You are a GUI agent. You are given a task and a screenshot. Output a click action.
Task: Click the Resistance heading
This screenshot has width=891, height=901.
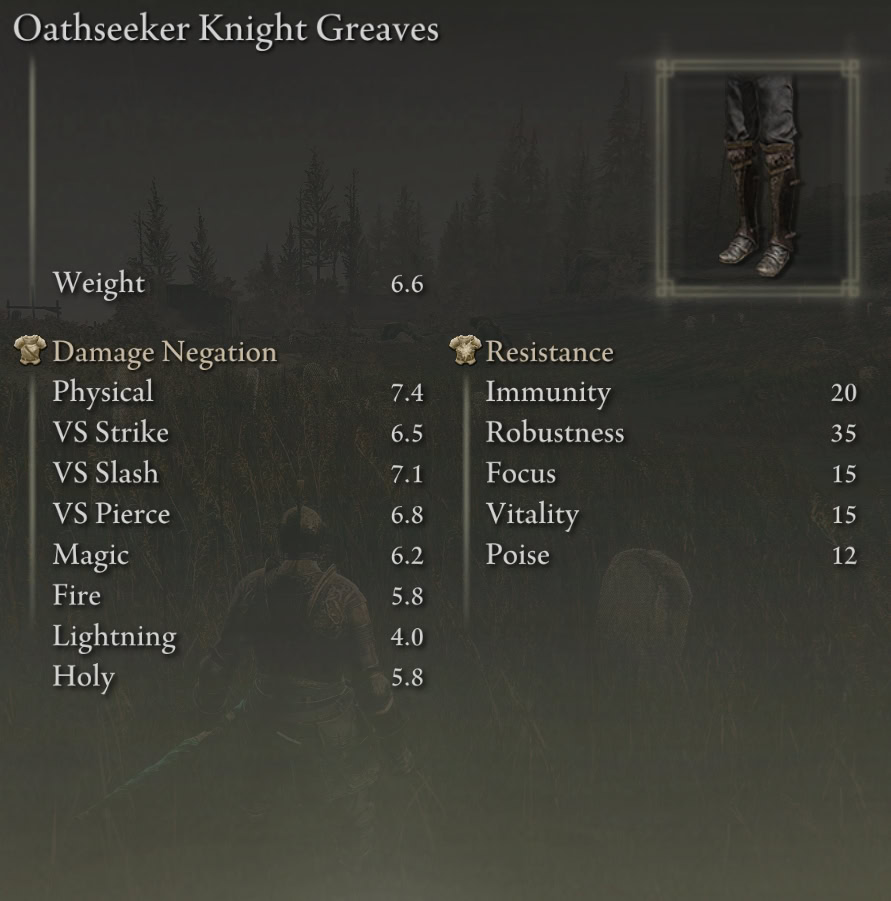(x=549, y=352)
